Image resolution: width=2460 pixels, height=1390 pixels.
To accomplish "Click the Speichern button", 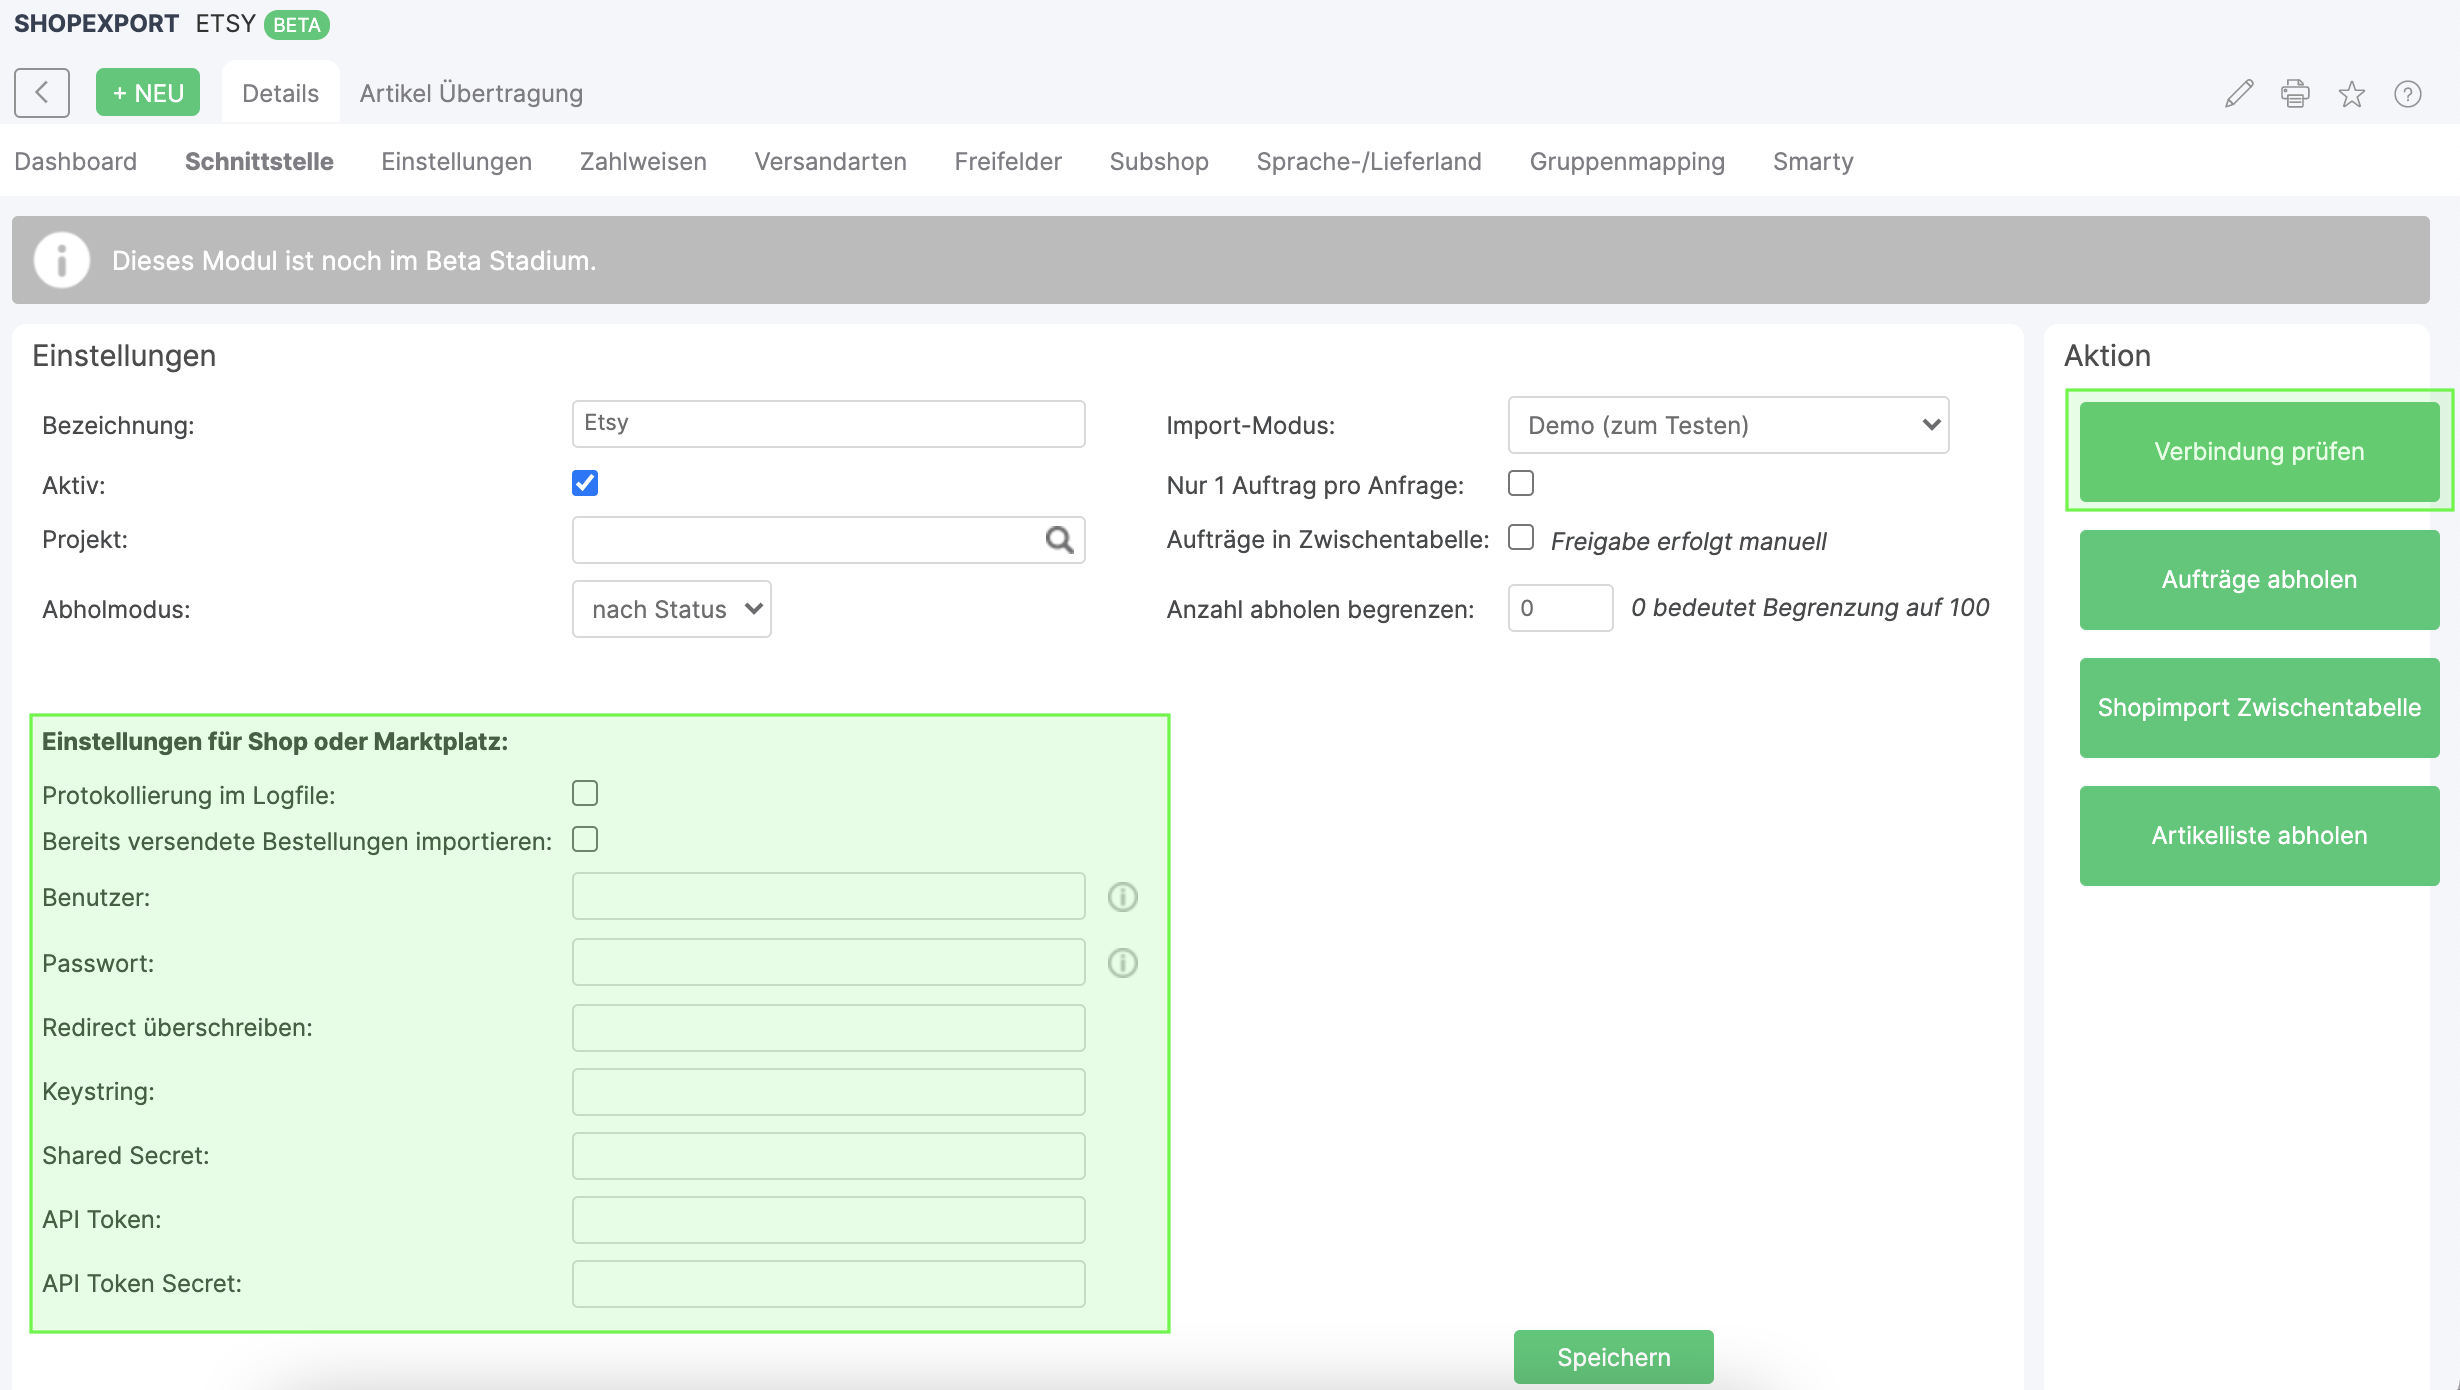I will pos(1614,1357).
